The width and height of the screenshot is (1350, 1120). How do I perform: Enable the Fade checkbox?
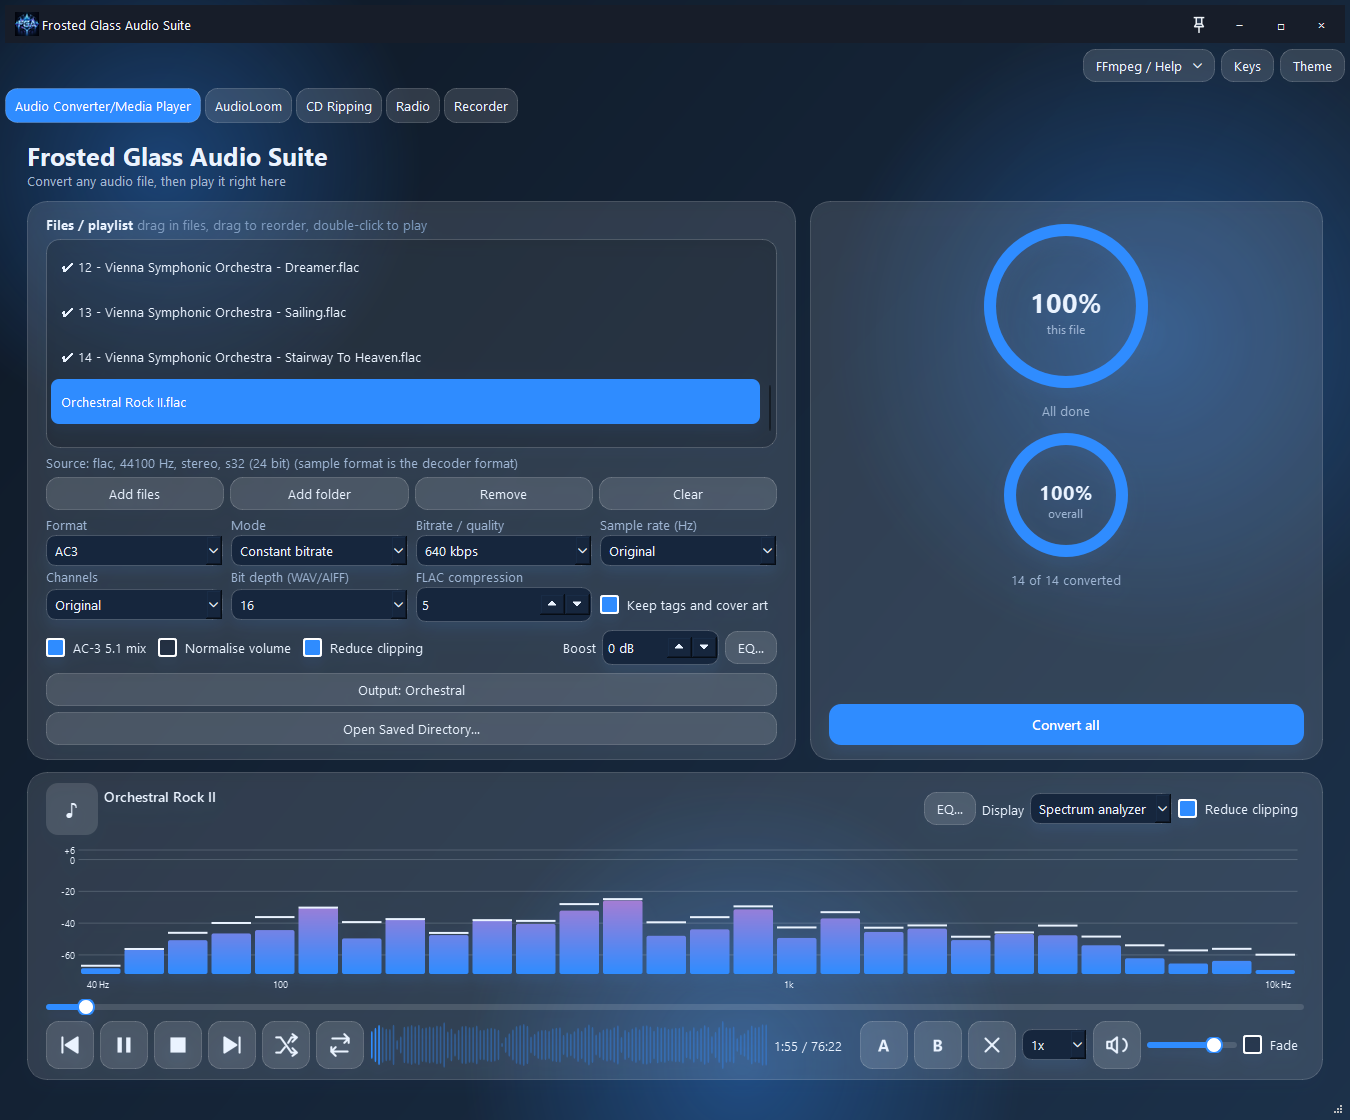(x=1253, y=1045)
